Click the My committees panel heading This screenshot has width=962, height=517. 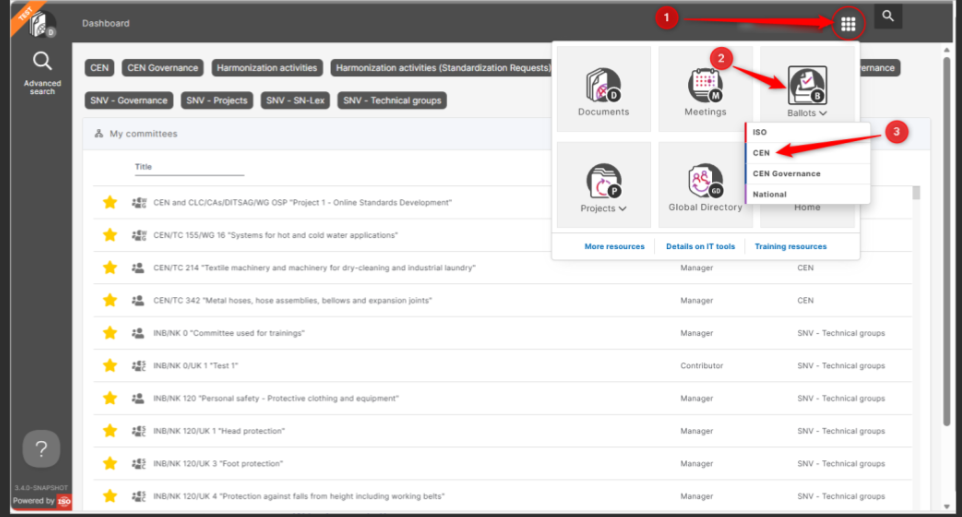coord(143,134)
